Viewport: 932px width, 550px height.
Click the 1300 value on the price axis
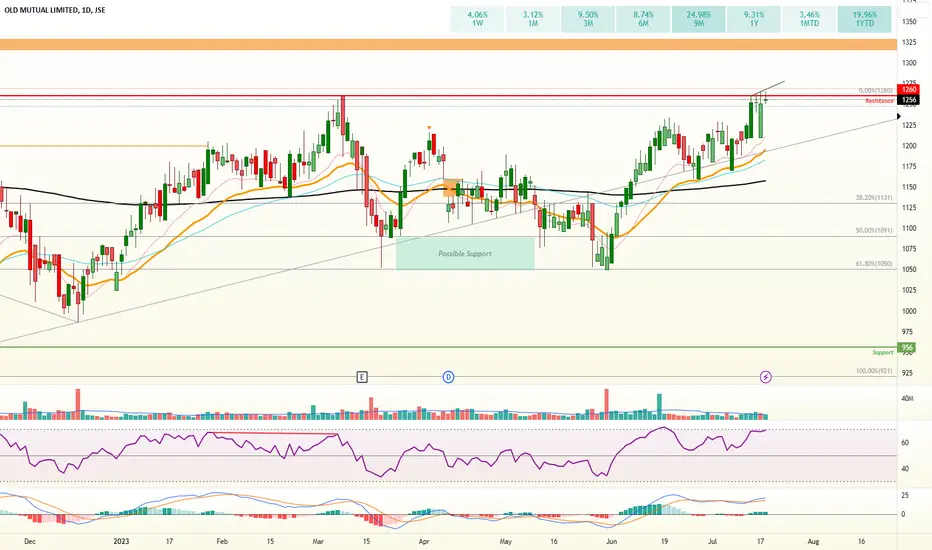[x=909, y=63]
